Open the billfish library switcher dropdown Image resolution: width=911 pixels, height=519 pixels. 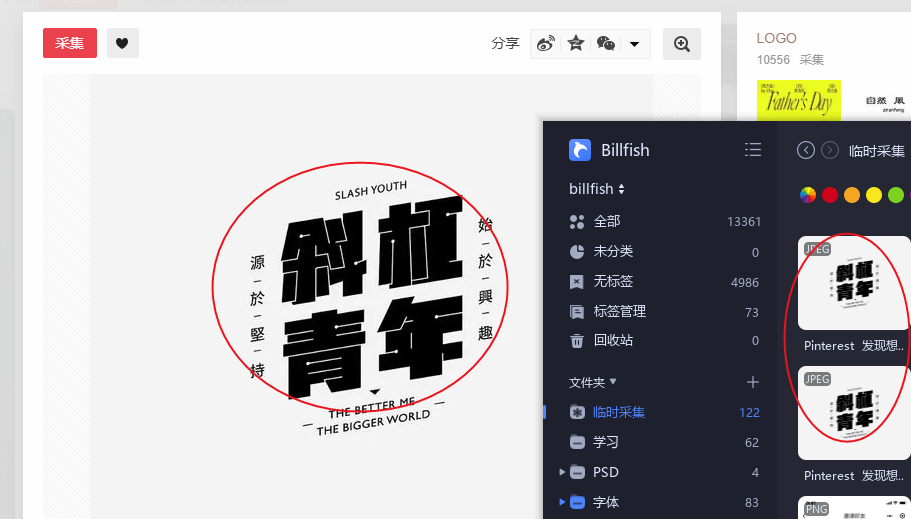pyautogui.click(x=597, y=189)
